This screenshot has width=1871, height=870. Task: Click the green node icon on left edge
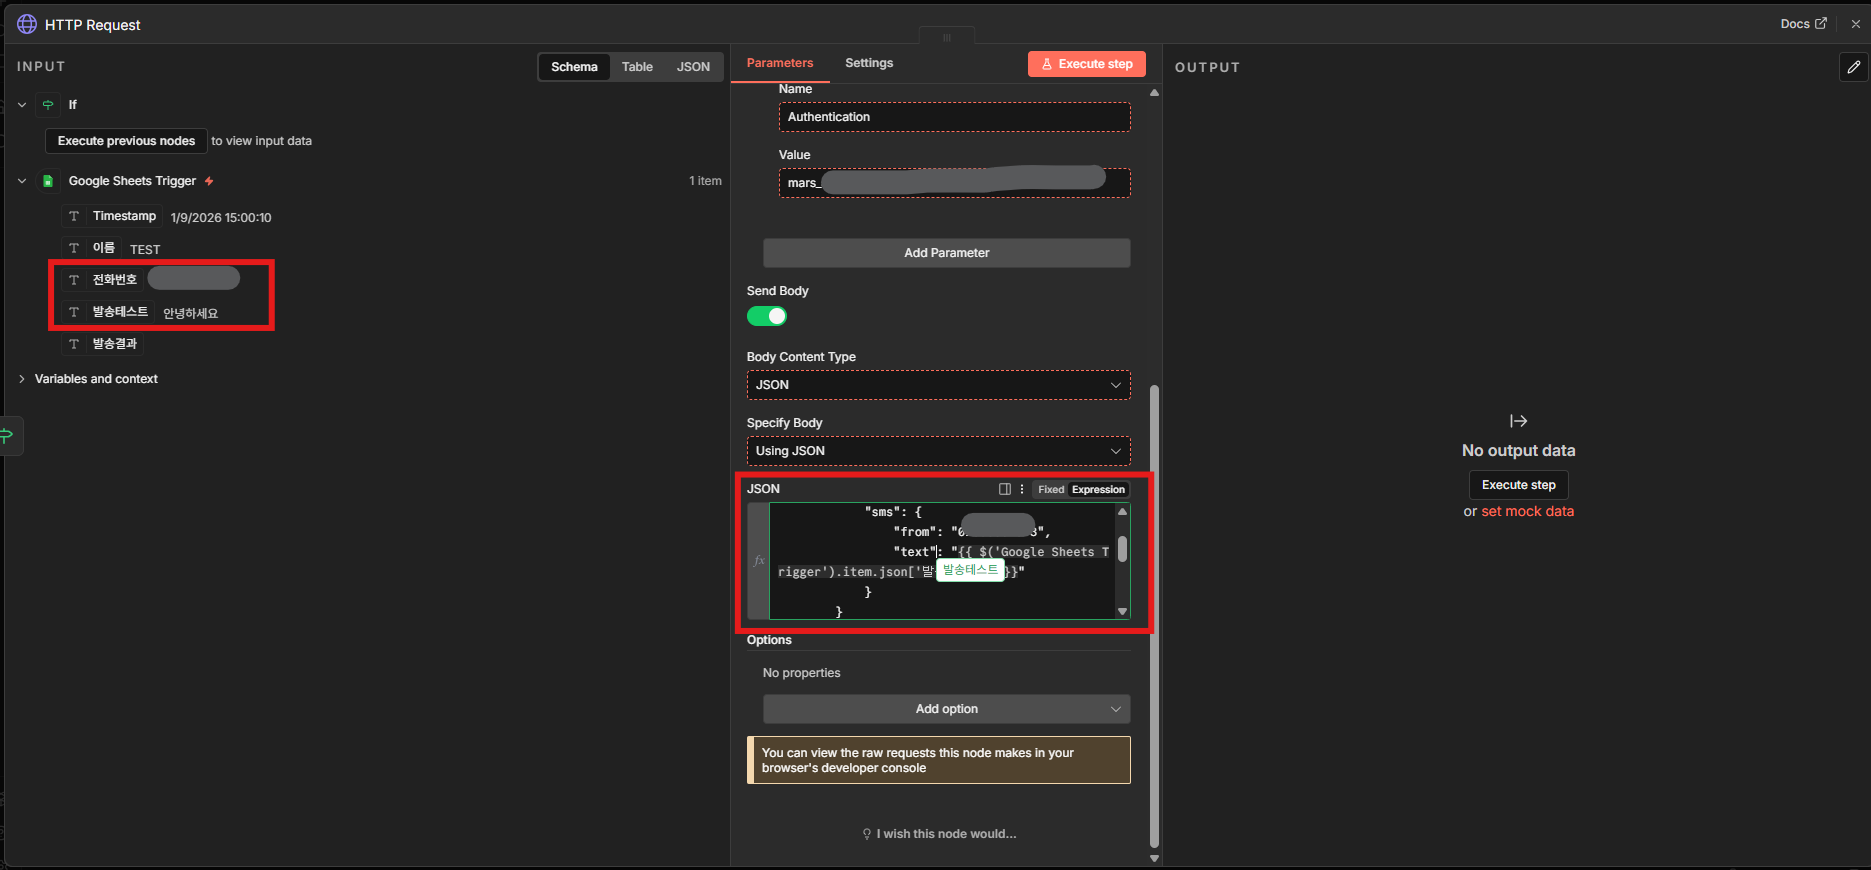pos(8,435)
